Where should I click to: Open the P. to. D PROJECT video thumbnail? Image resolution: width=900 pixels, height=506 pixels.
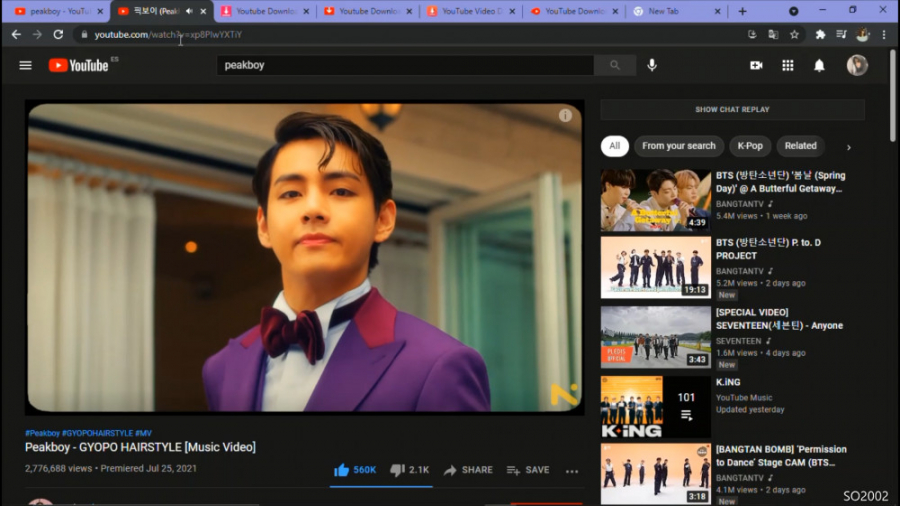point(655,267)
